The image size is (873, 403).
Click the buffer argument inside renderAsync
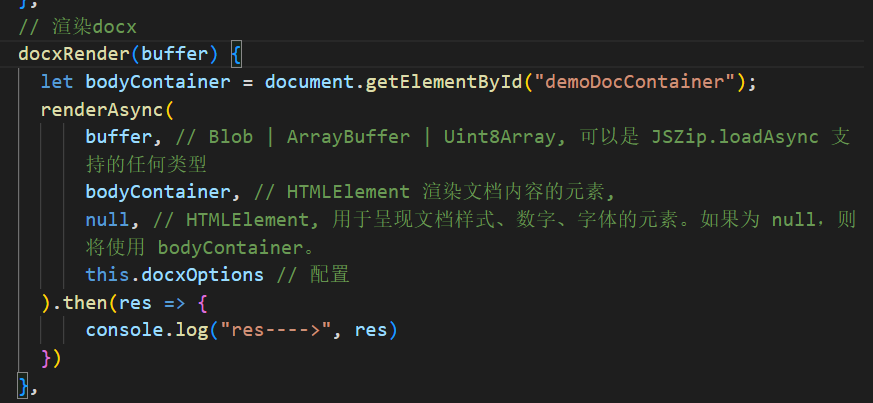pyautogui.click(x=119, y=137)
